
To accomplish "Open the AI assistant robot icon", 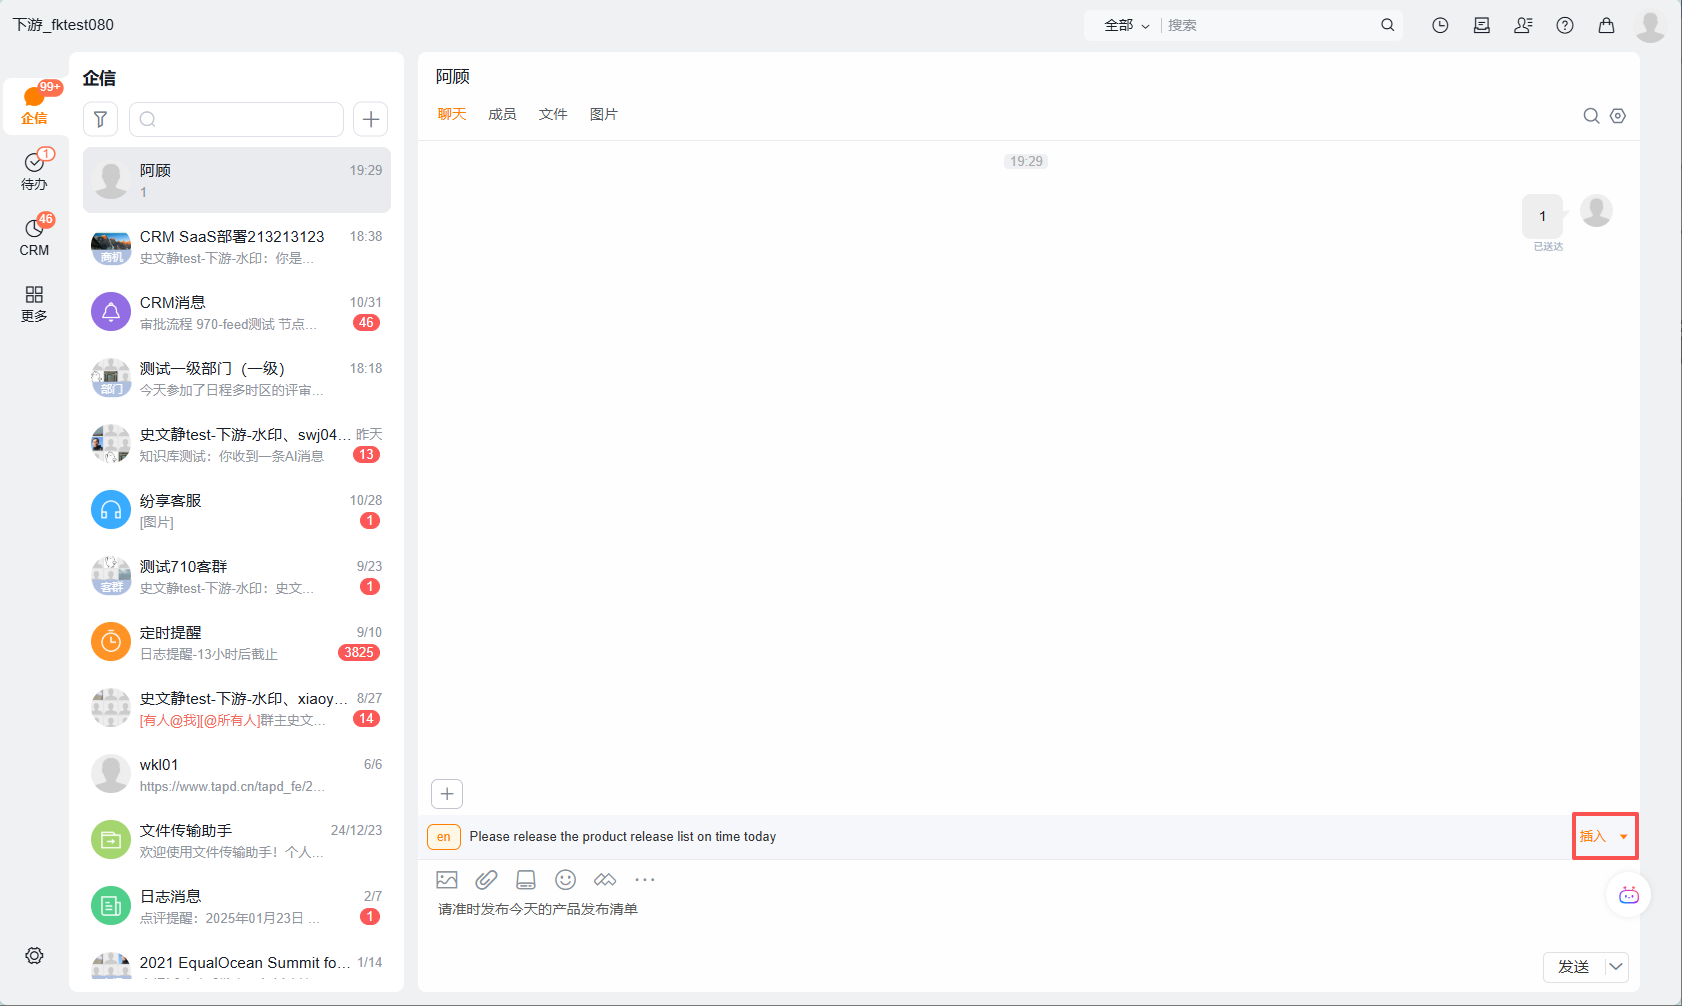I will 1629,895.
